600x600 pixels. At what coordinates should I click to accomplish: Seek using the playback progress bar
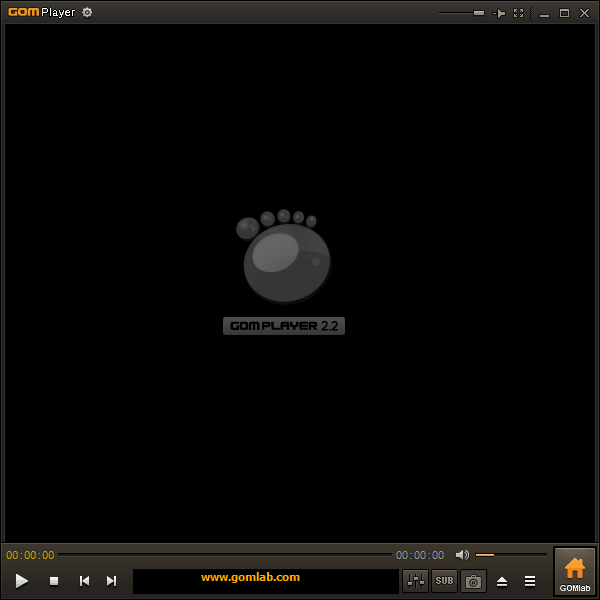click(225, 554)
